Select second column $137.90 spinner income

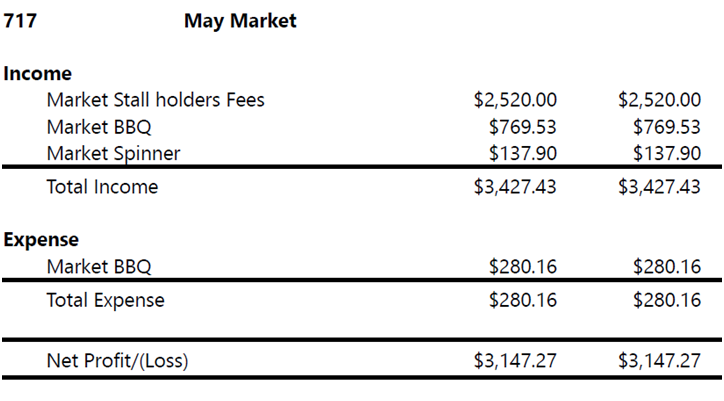pos(667,153)
